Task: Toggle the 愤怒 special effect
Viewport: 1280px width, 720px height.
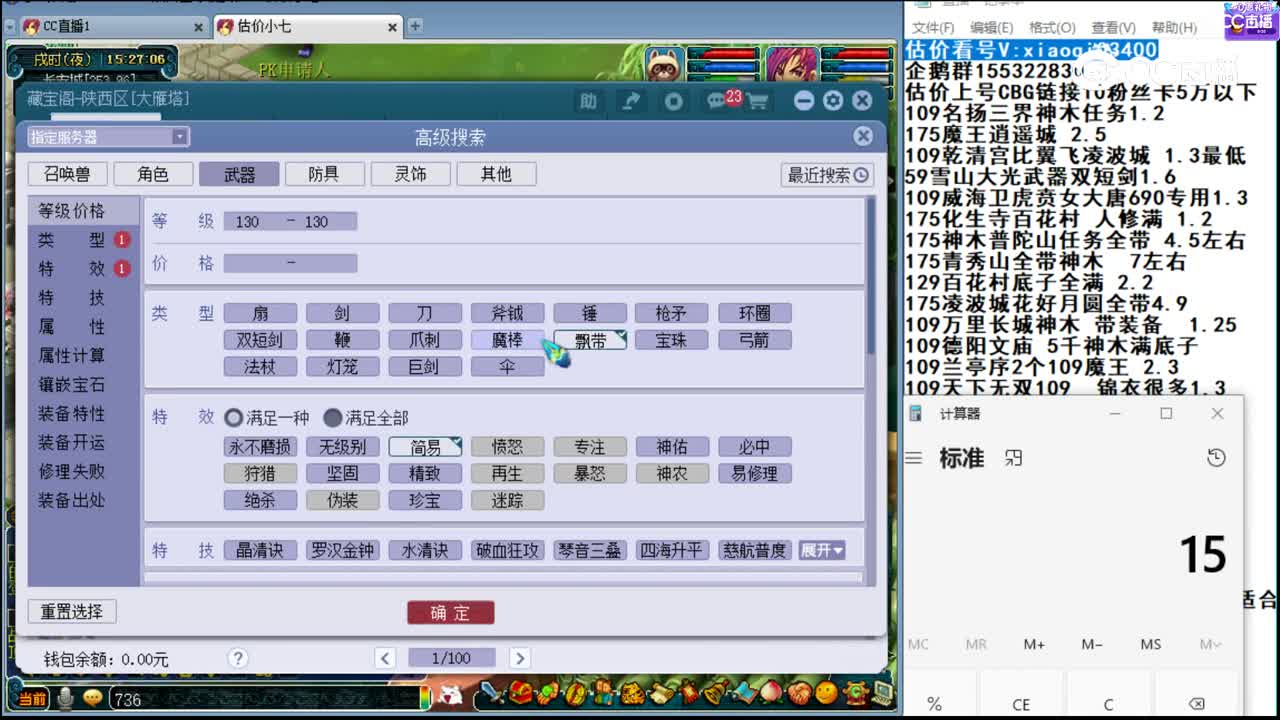Action: click(508, 447)
